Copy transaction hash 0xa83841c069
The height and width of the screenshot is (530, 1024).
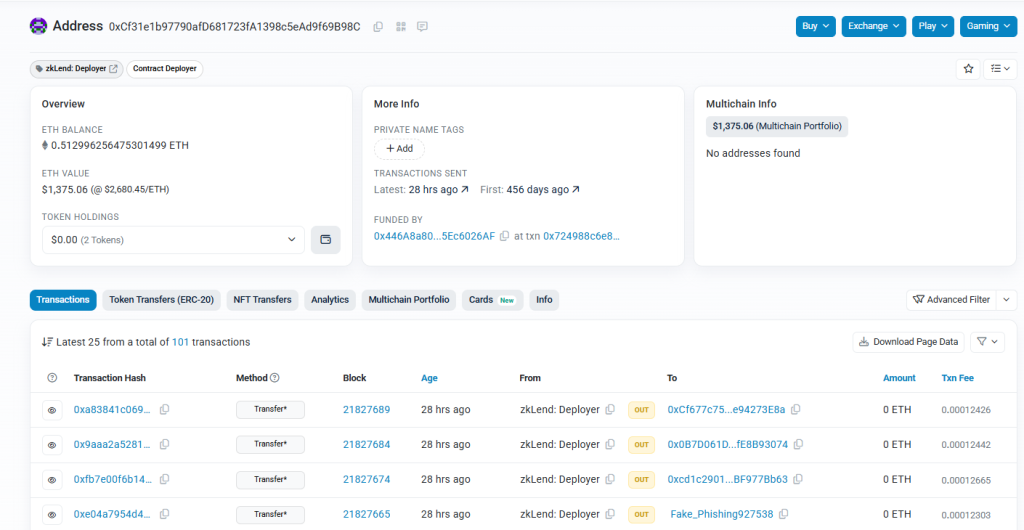[x=164, y=410]
